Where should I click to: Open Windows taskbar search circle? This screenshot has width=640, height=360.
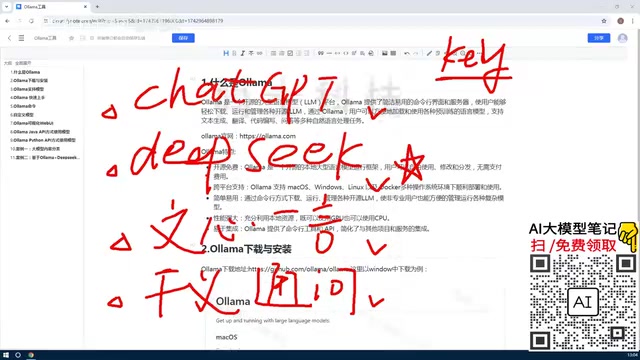pos(18,355)
